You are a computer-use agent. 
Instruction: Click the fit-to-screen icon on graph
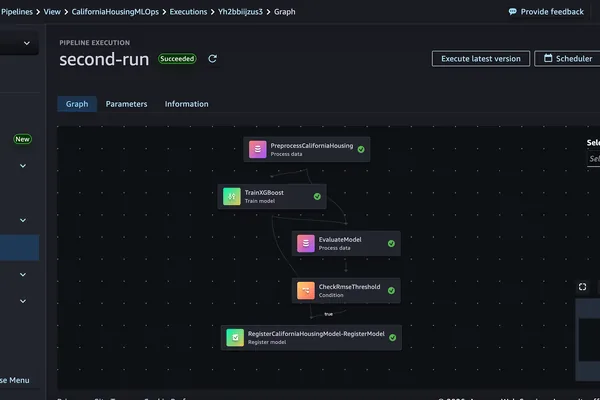point(582,287)
